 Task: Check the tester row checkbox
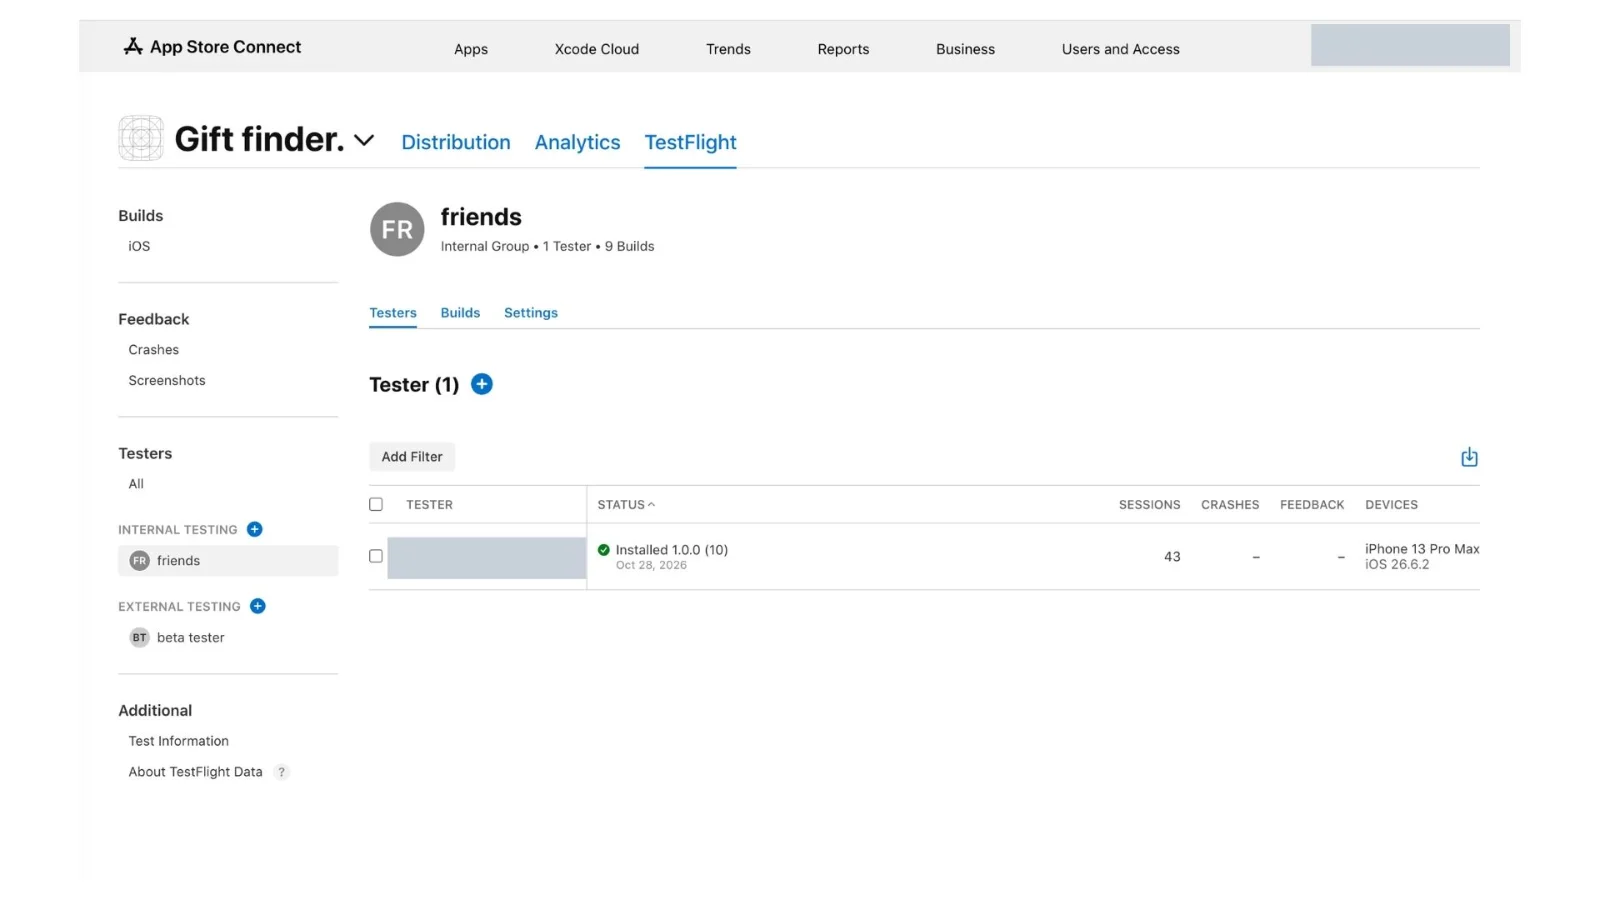pos(376,556)
